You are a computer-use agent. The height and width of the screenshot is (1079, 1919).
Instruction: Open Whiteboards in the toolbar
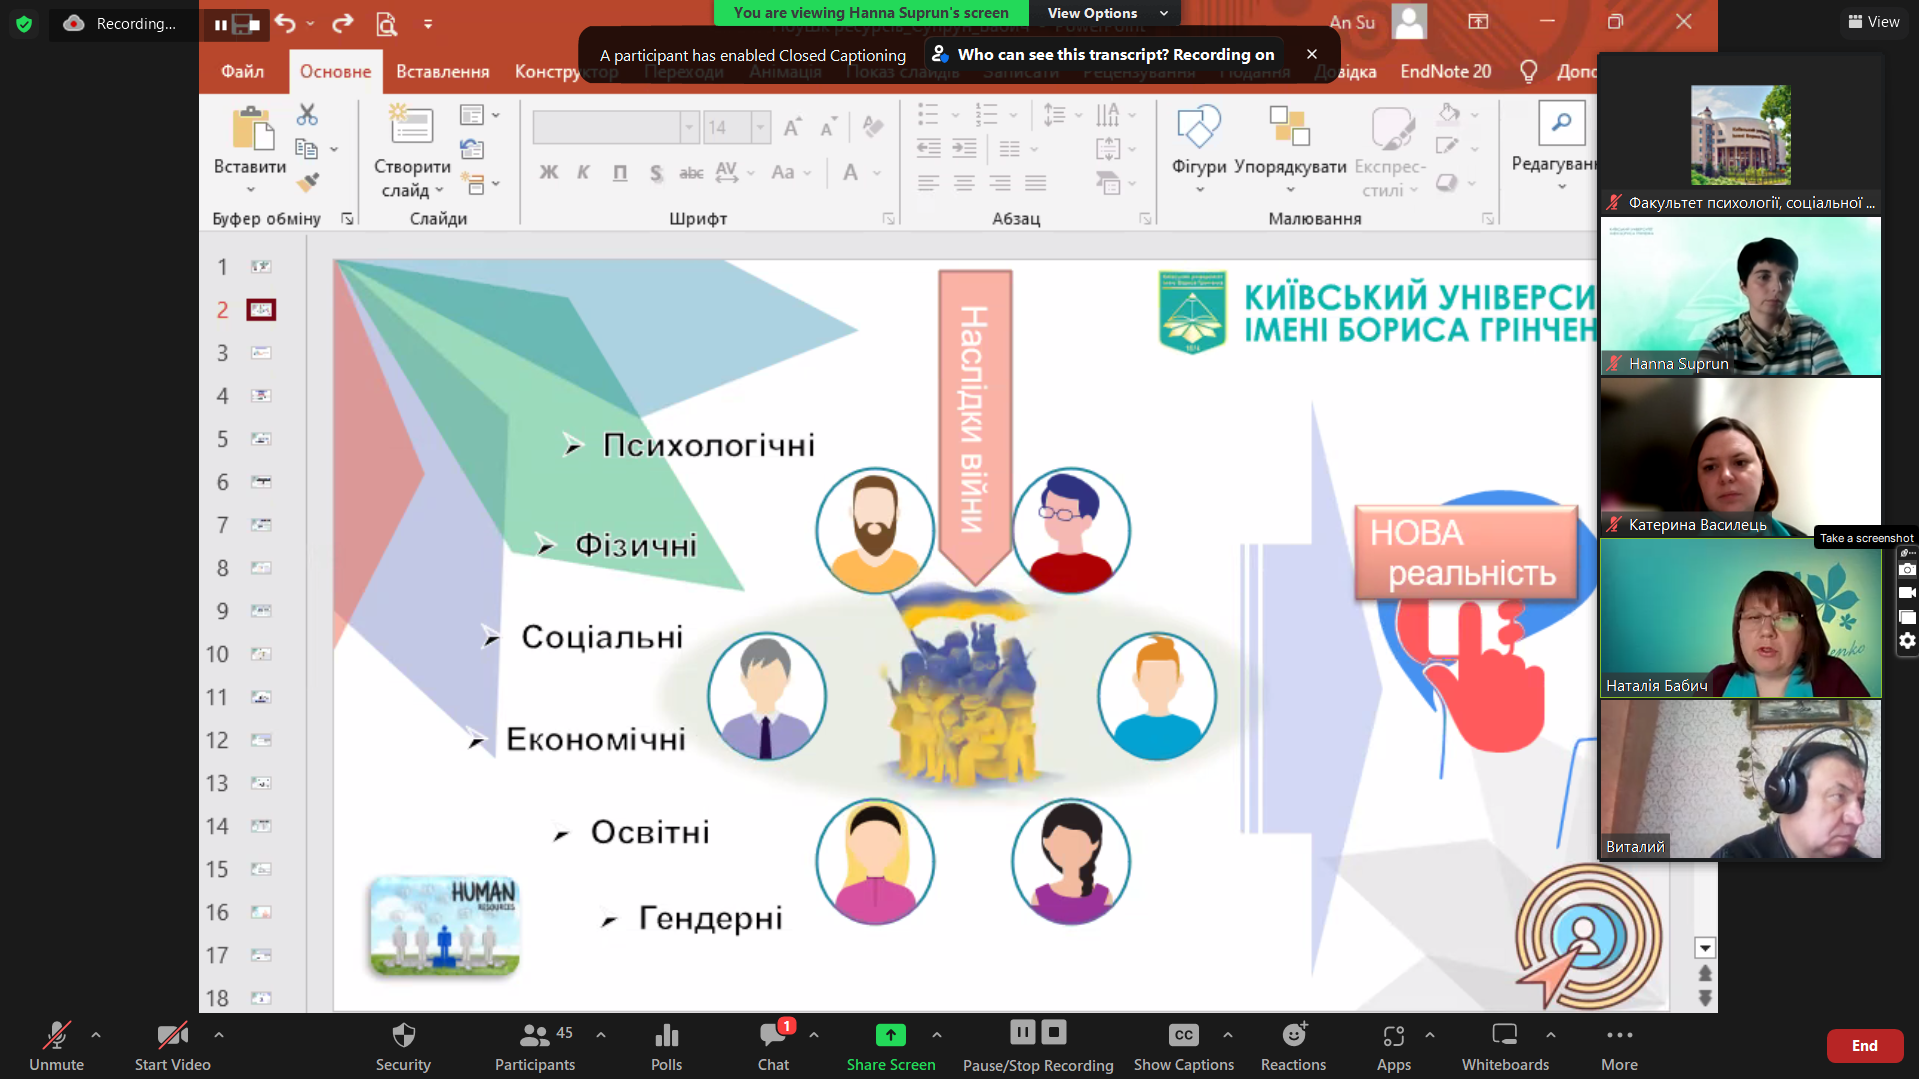(x=1505, y=1046)
